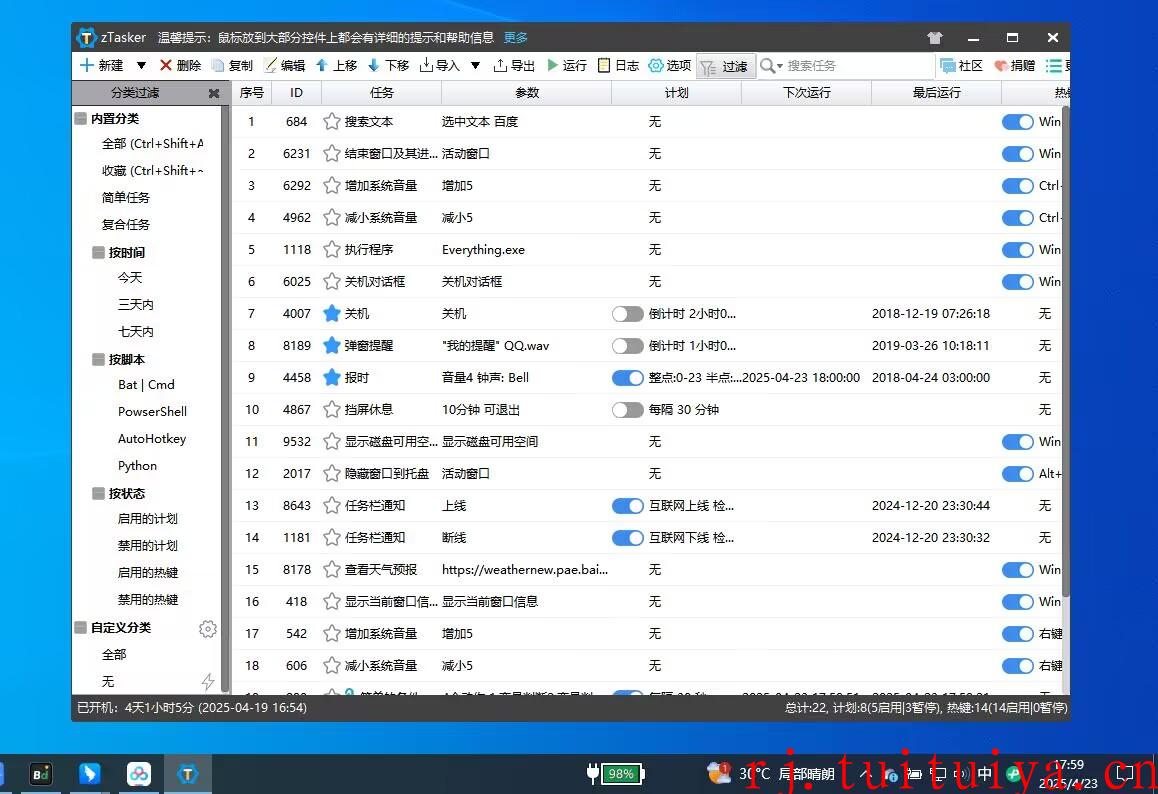The image size is (1158, 794).
Task: Click the 运行 (Run) play button
Action: pyautogui.click(x=567, y=66)
